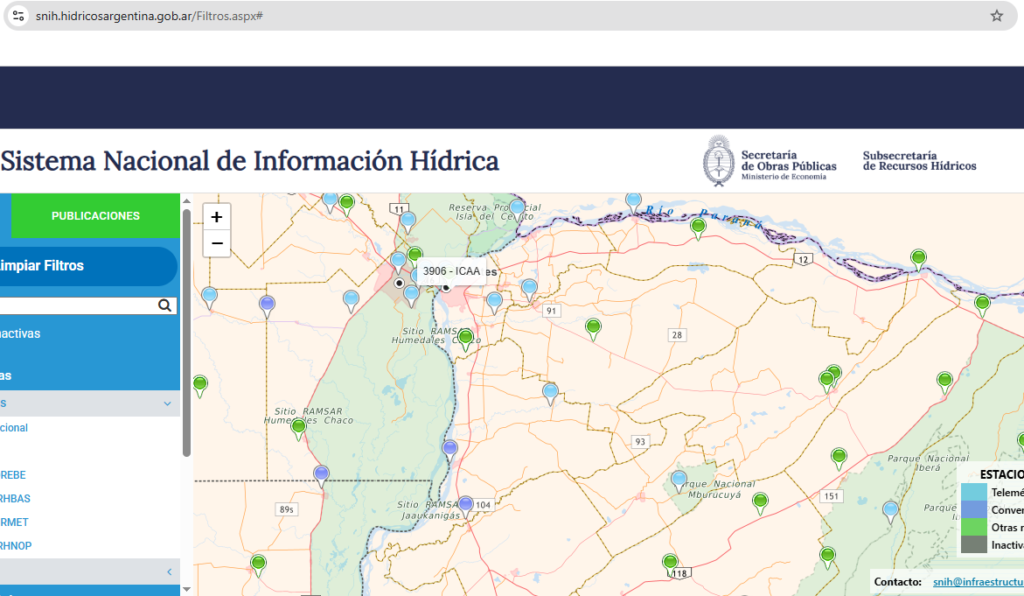
Task: Click the snih@infraestructu contact email link
Action: pos(978,581)
